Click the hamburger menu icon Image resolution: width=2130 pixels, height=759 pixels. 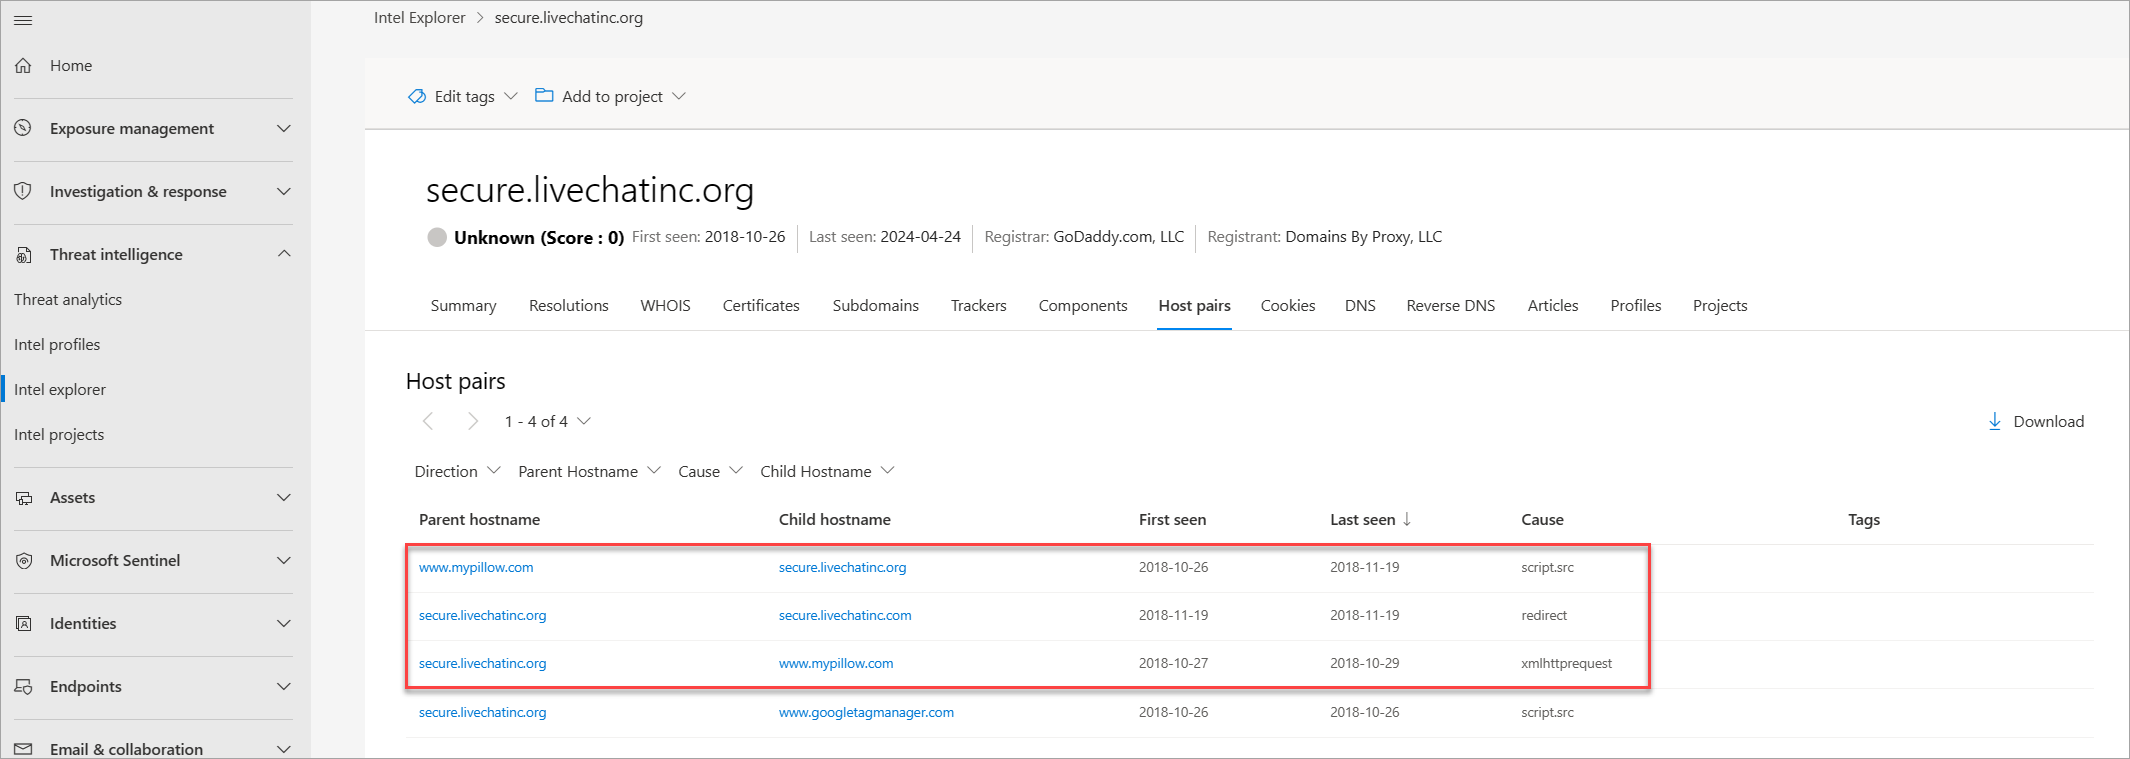coord(23,20)
